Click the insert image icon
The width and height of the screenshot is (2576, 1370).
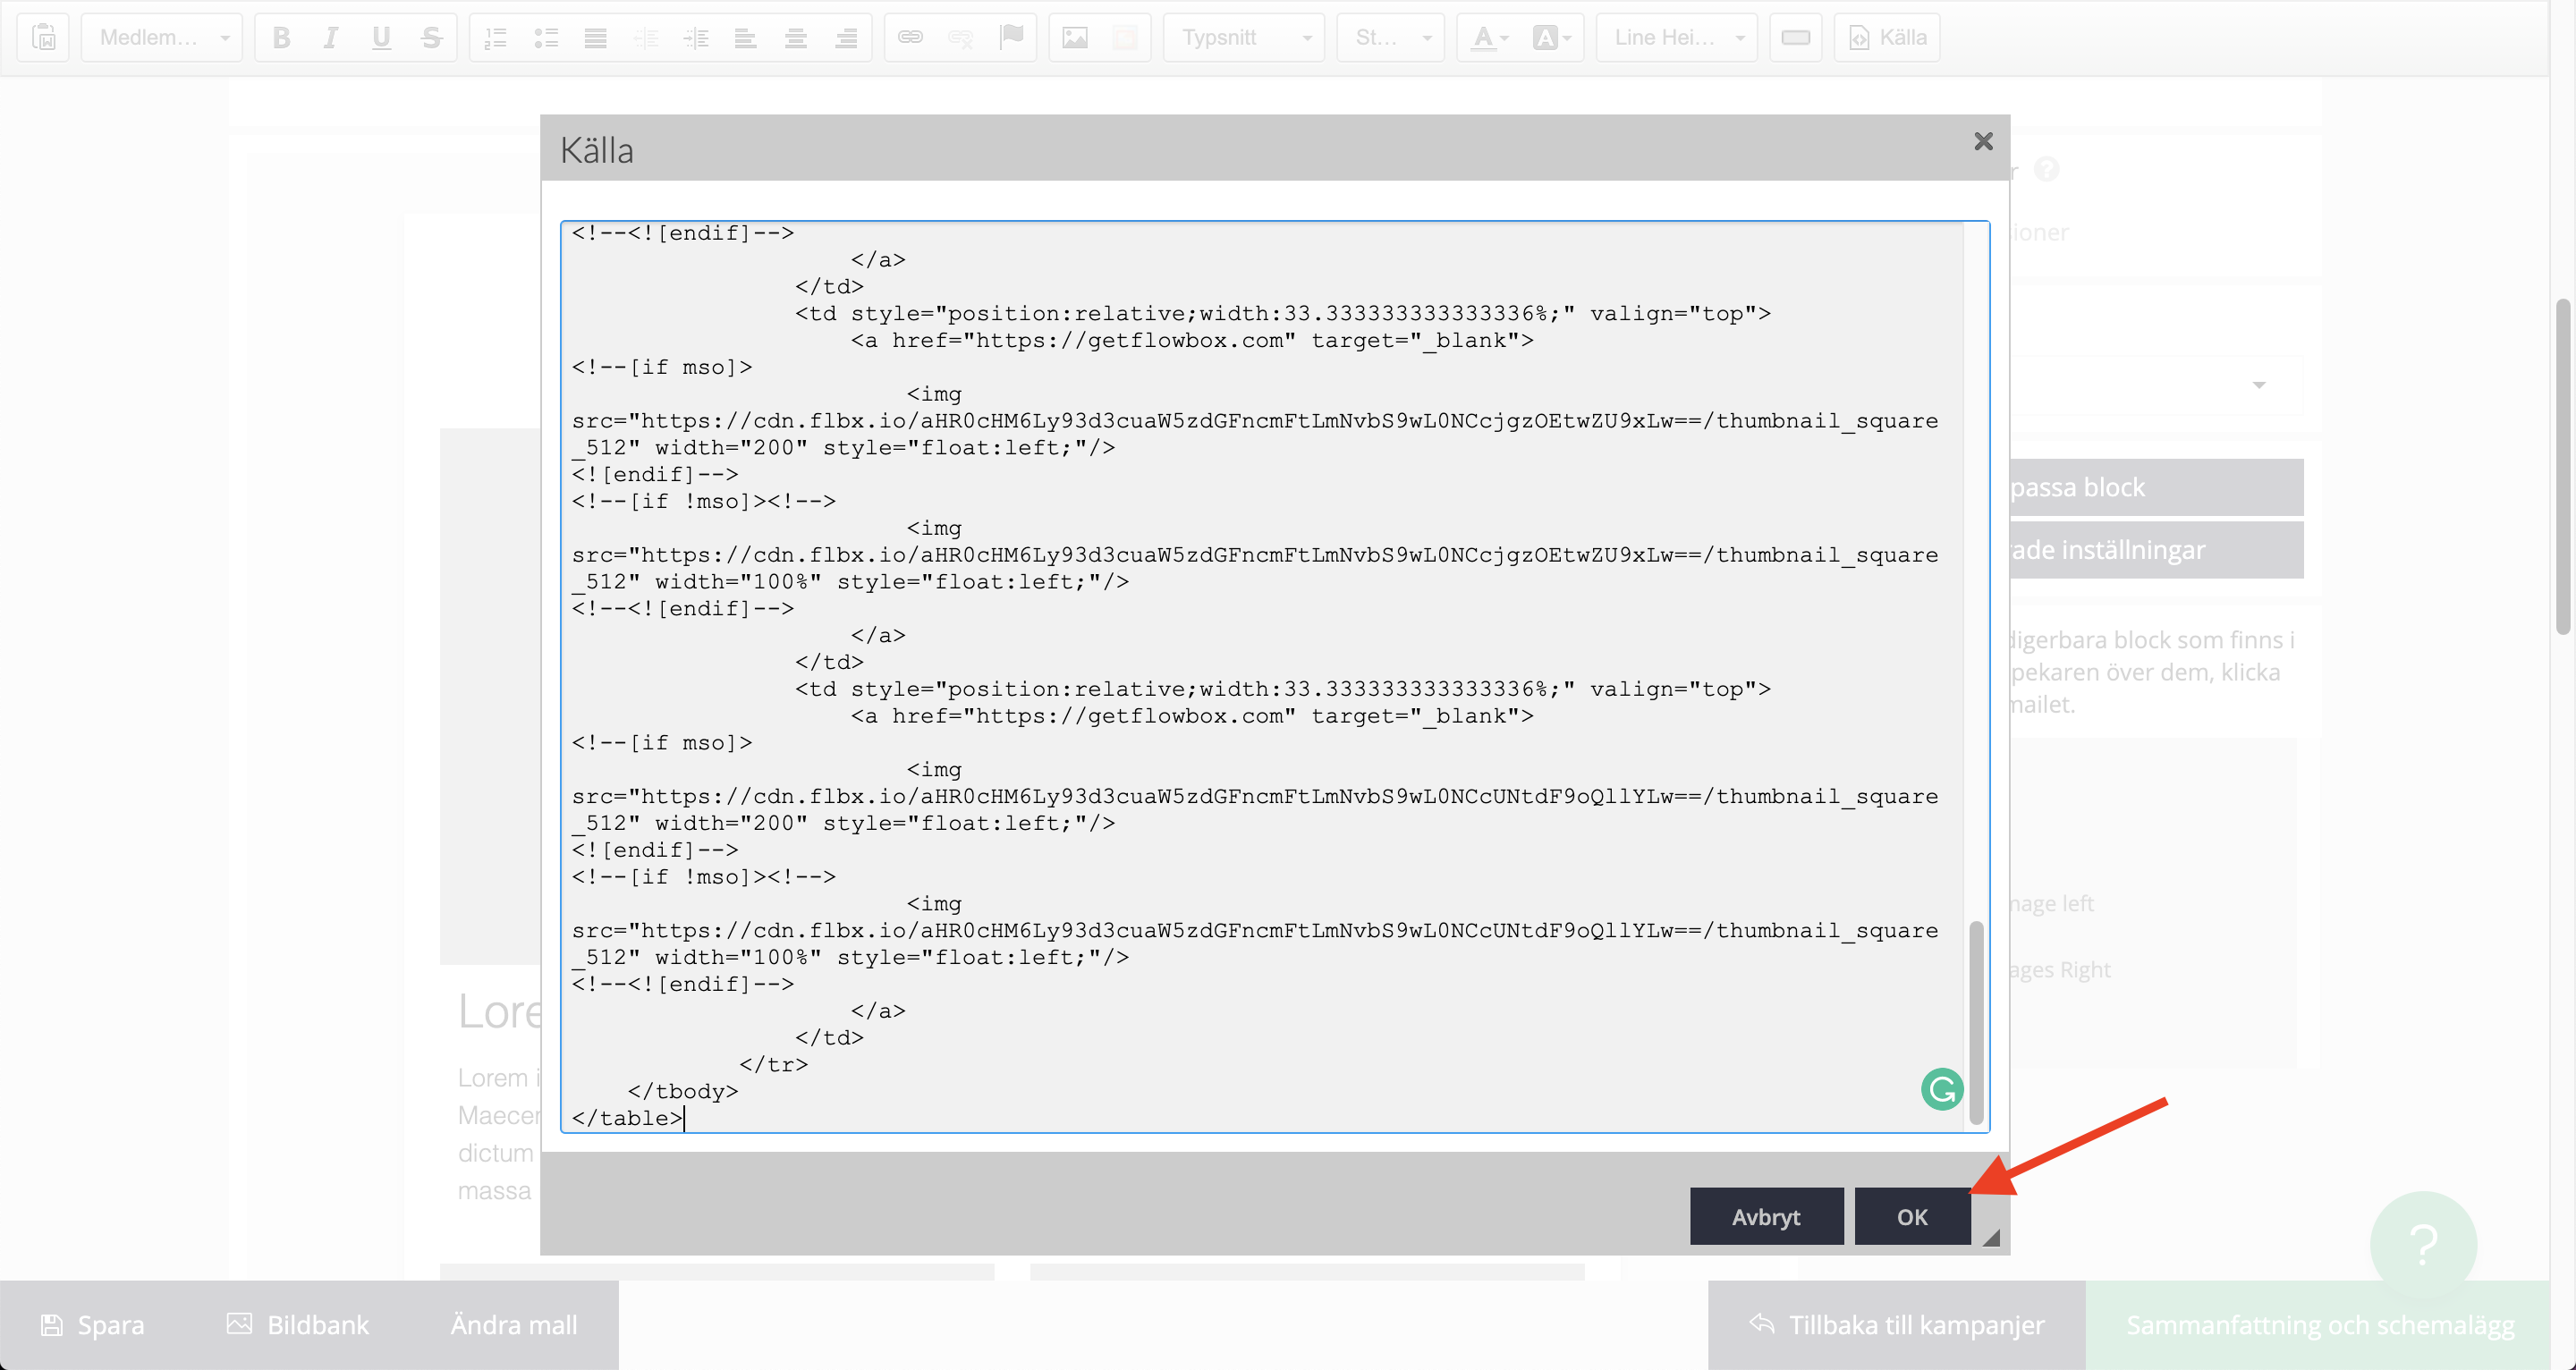1075,38
